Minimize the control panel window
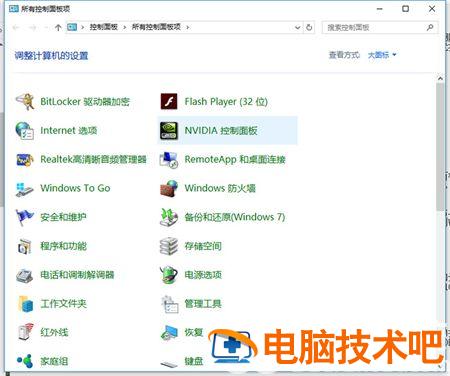450x376 pixels. pos(379,9)
